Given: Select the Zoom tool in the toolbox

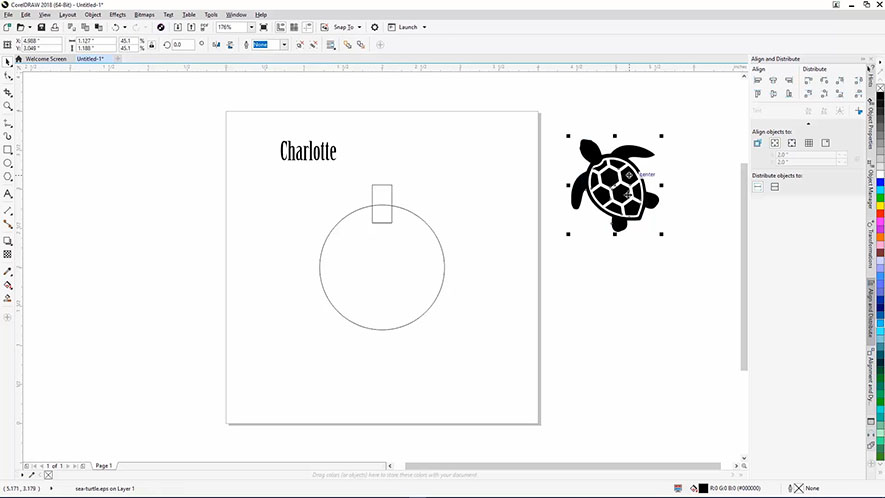Looking at the screenshot, I should pyautogui.click(x=8, y=106).
